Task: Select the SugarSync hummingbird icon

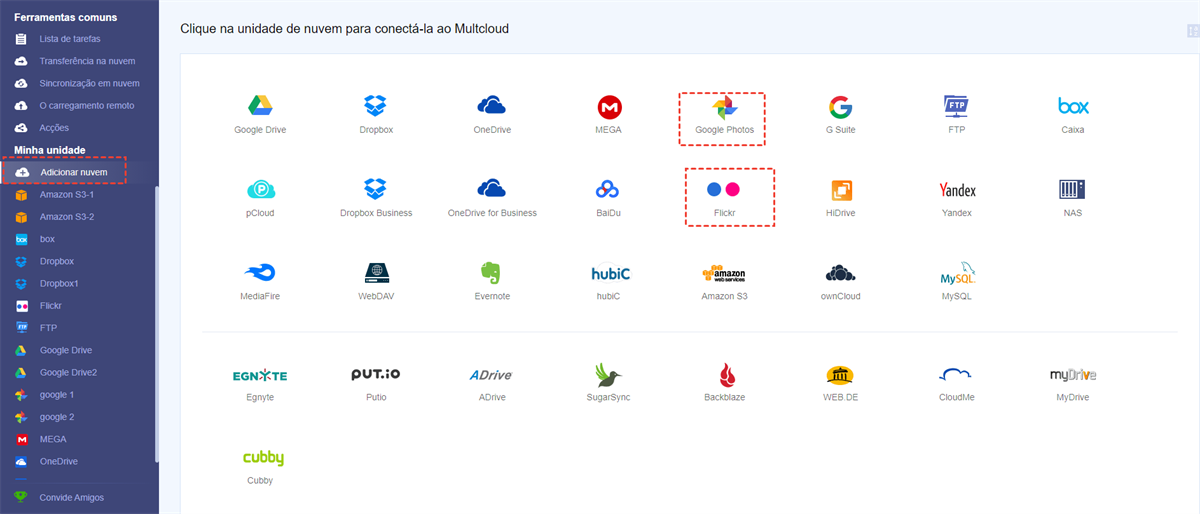Action: point(607,375)
